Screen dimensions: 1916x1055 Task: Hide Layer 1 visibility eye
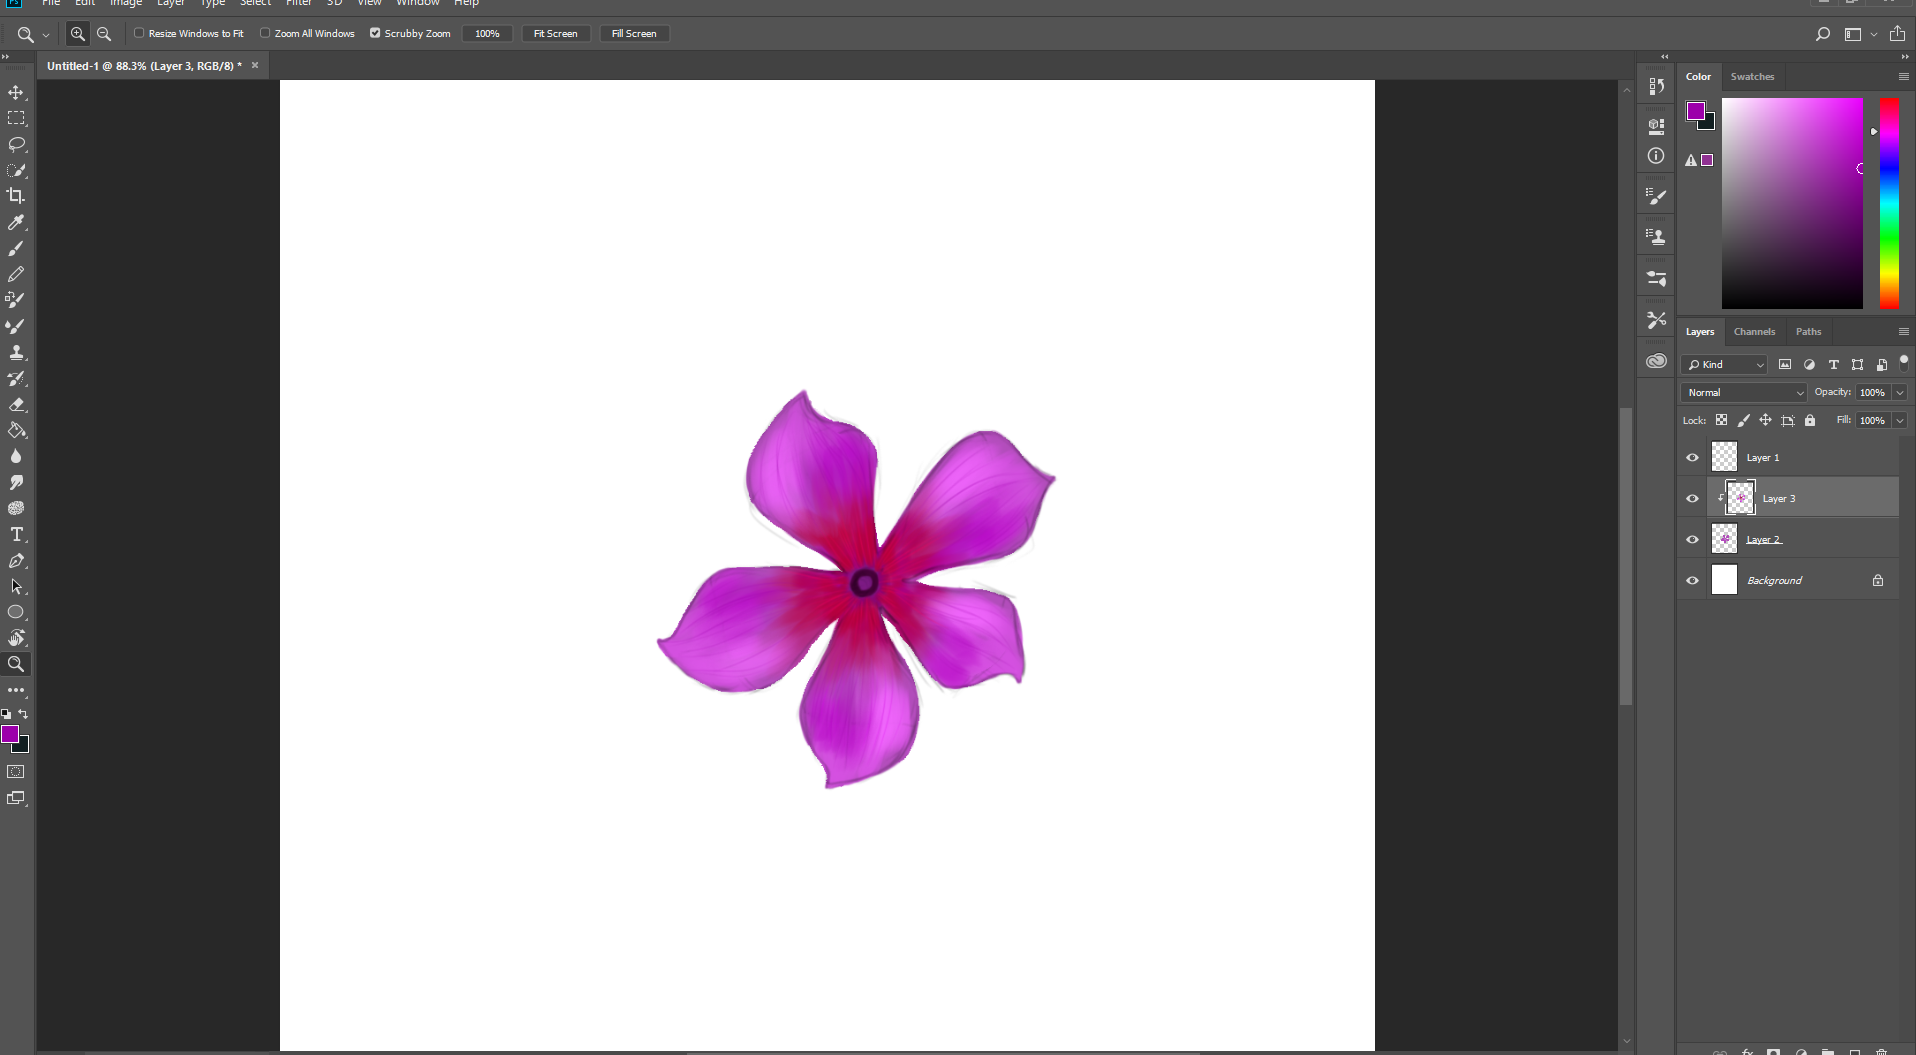(x=1692, y=457)
